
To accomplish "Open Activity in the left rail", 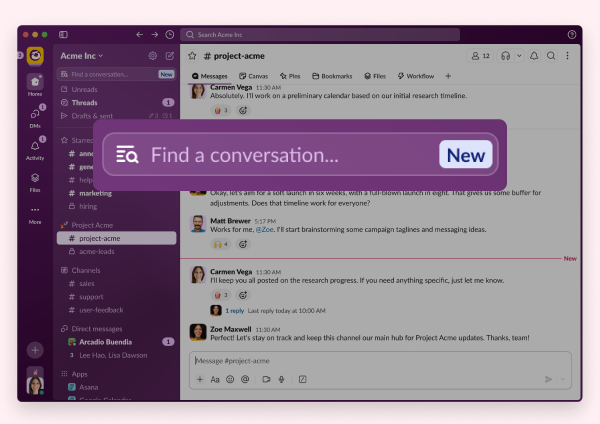I will point(35,149).
